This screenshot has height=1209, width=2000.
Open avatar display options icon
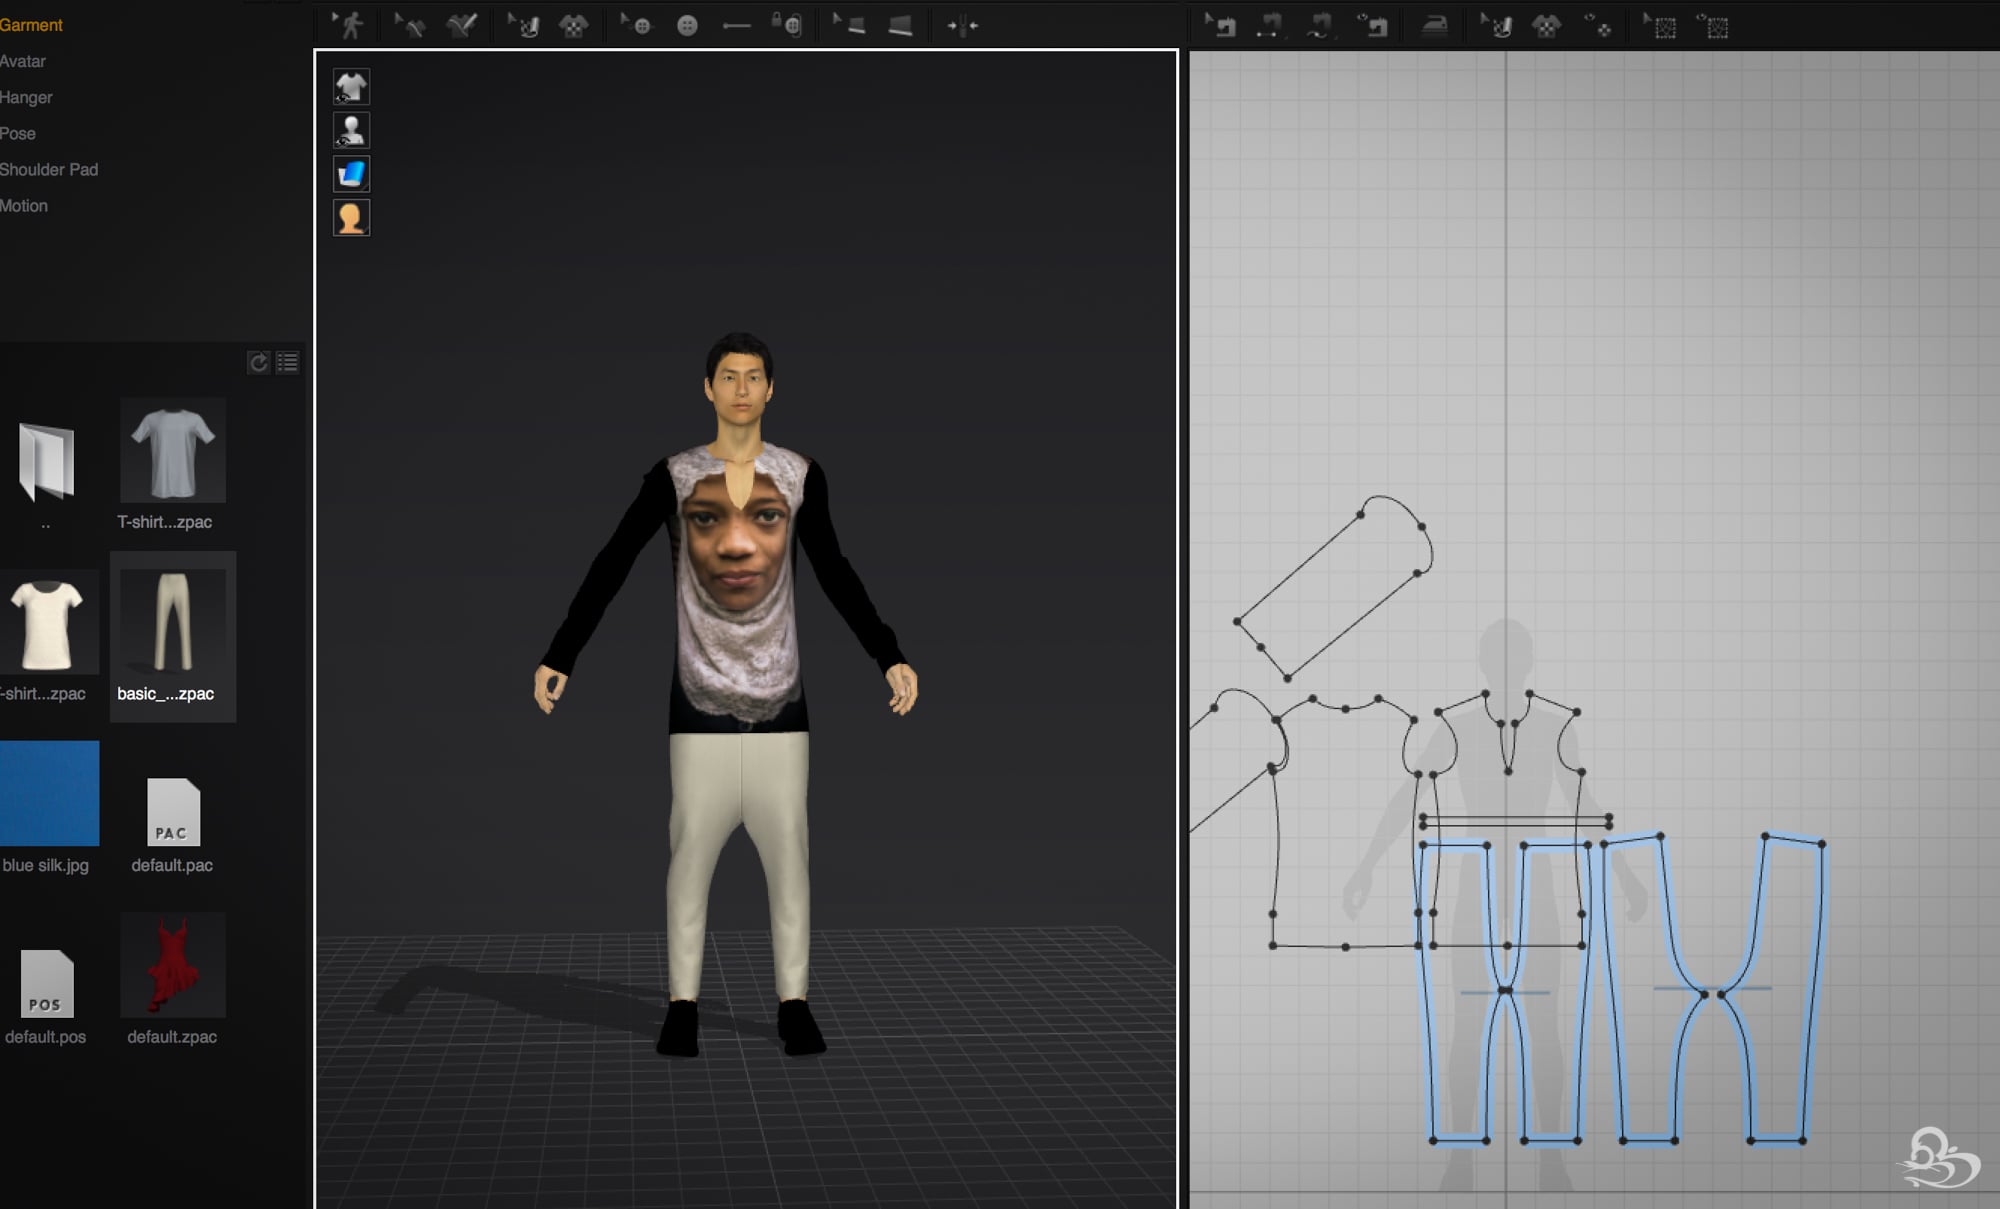[x=351, y=131]
